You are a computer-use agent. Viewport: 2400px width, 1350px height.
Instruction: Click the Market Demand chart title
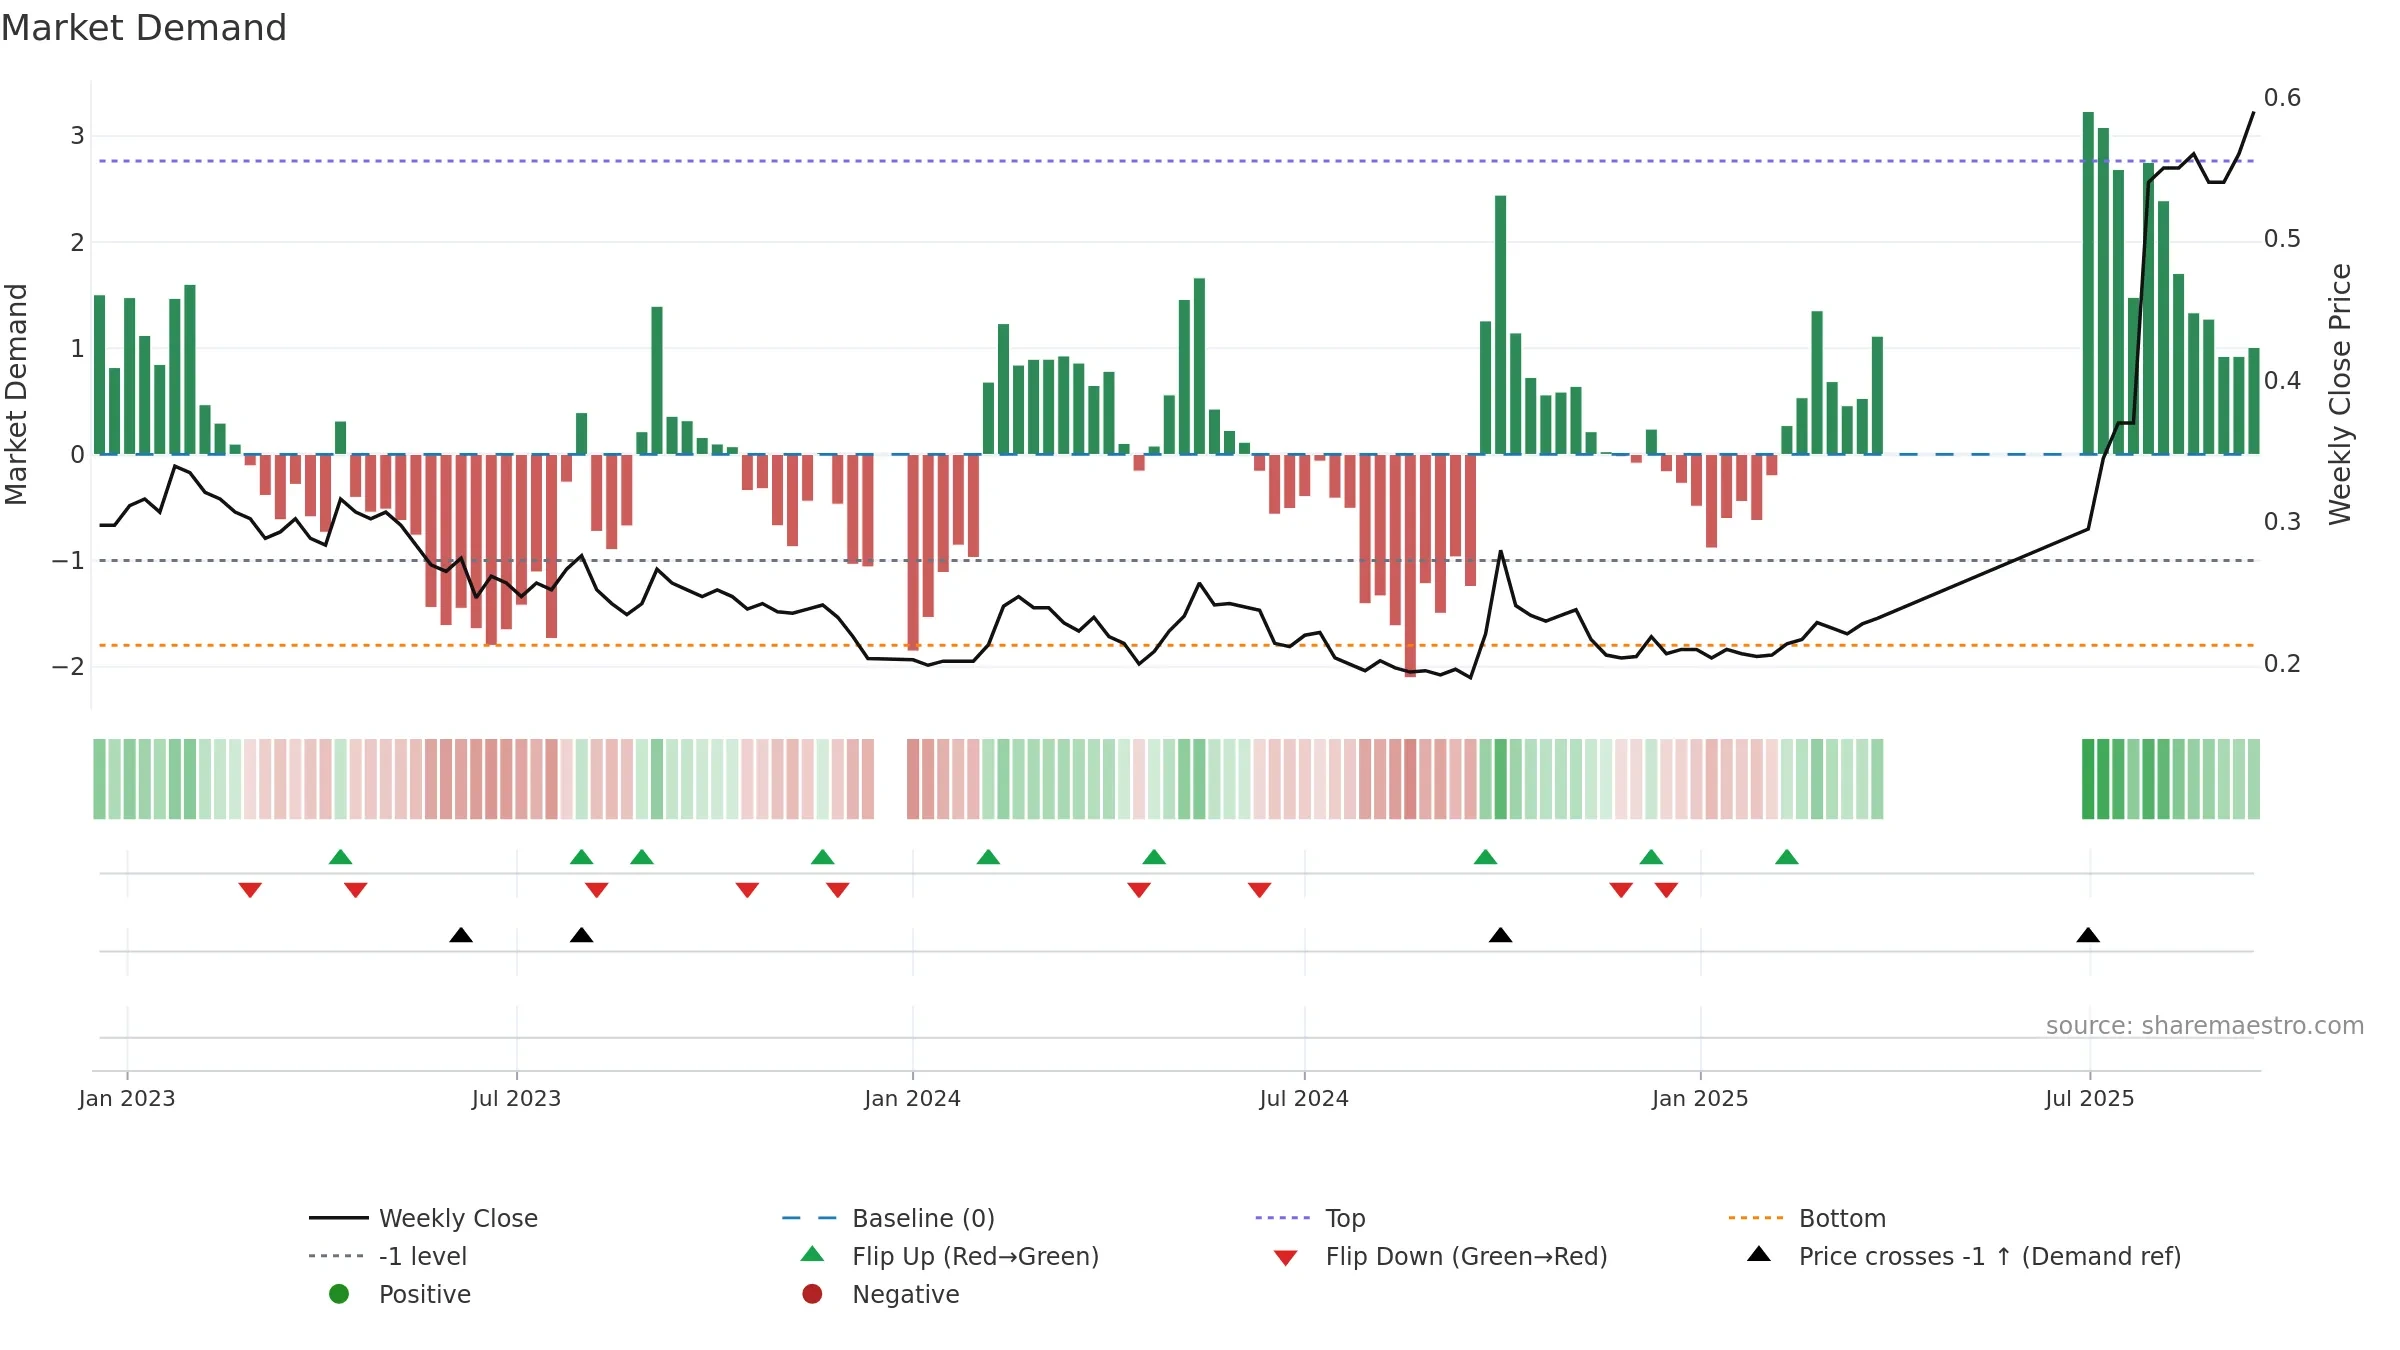144,27
